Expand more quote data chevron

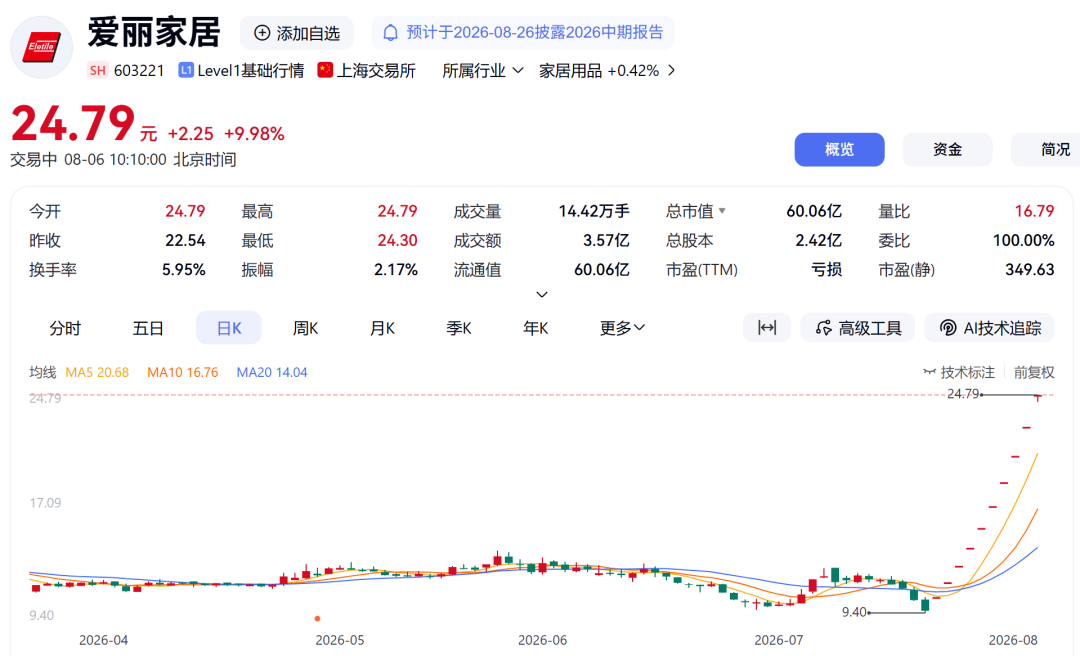point(542,294)
